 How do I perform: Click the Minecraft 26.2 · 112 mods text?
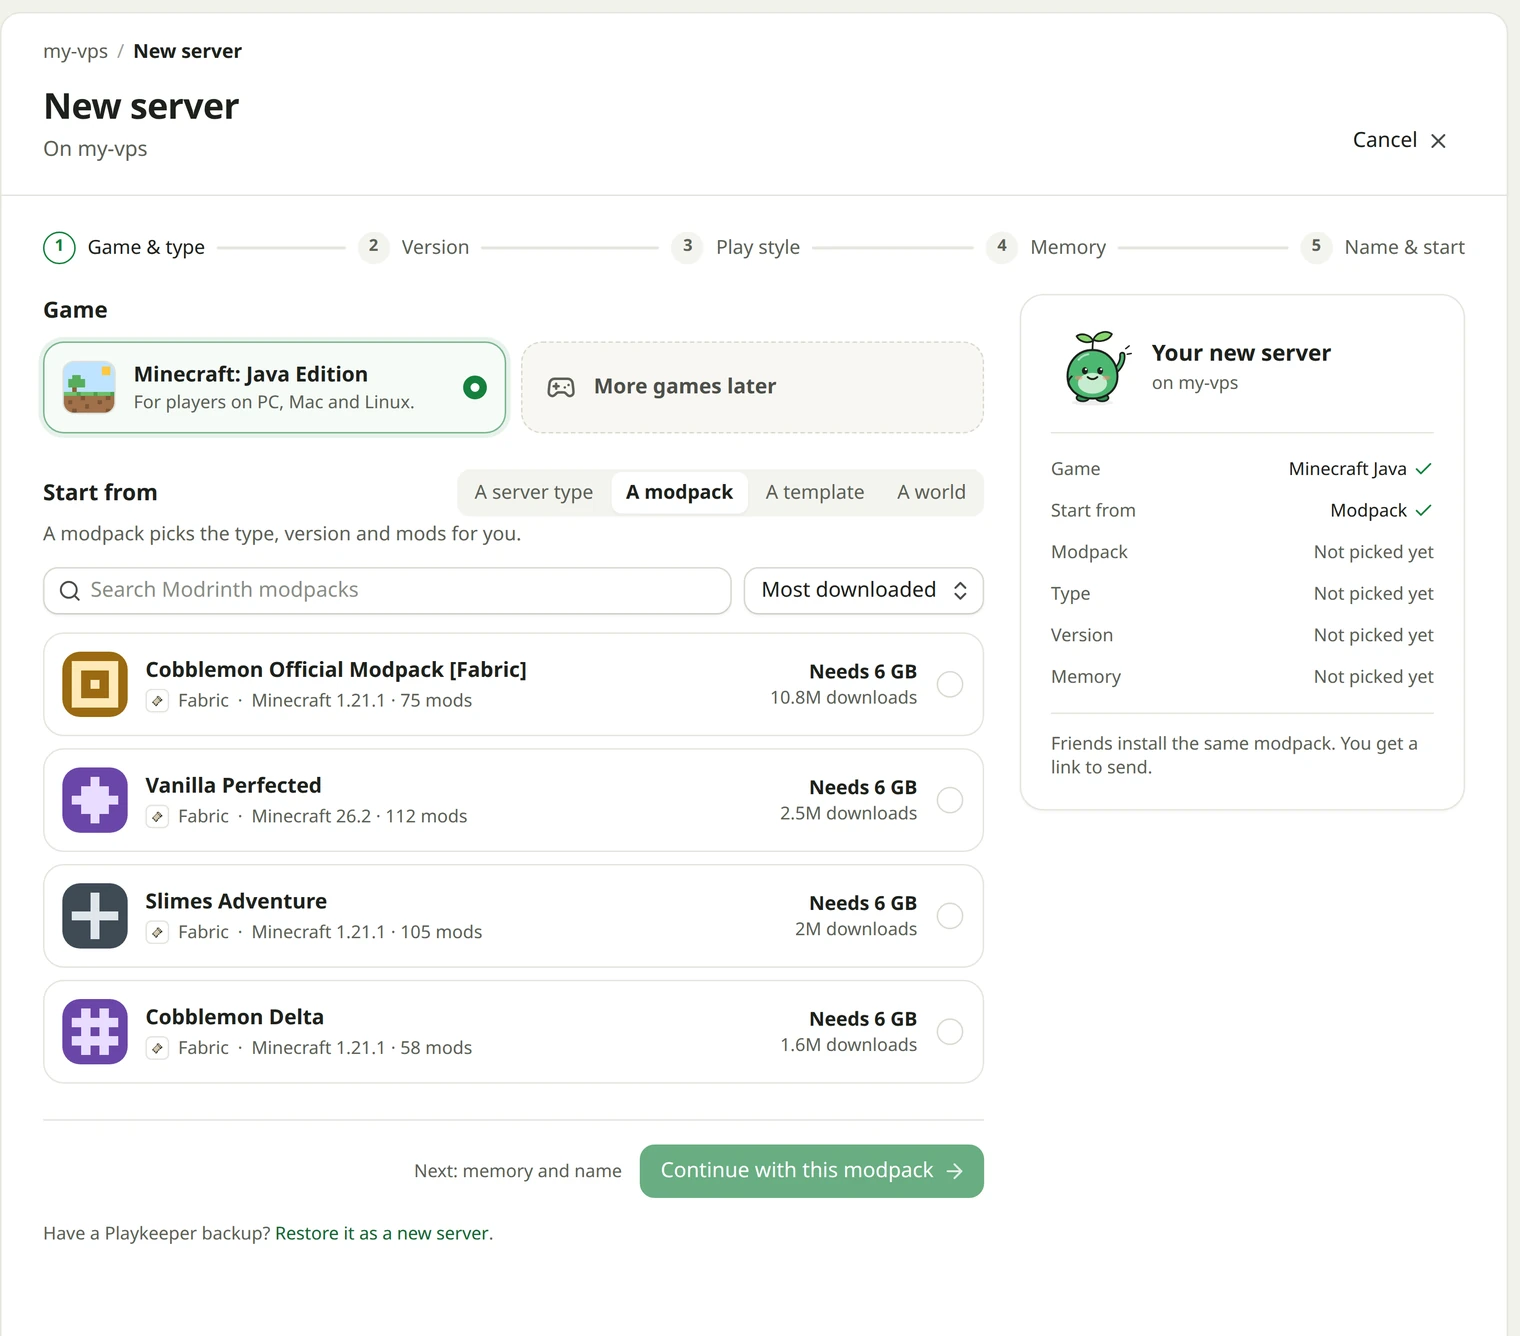point(360,817)
